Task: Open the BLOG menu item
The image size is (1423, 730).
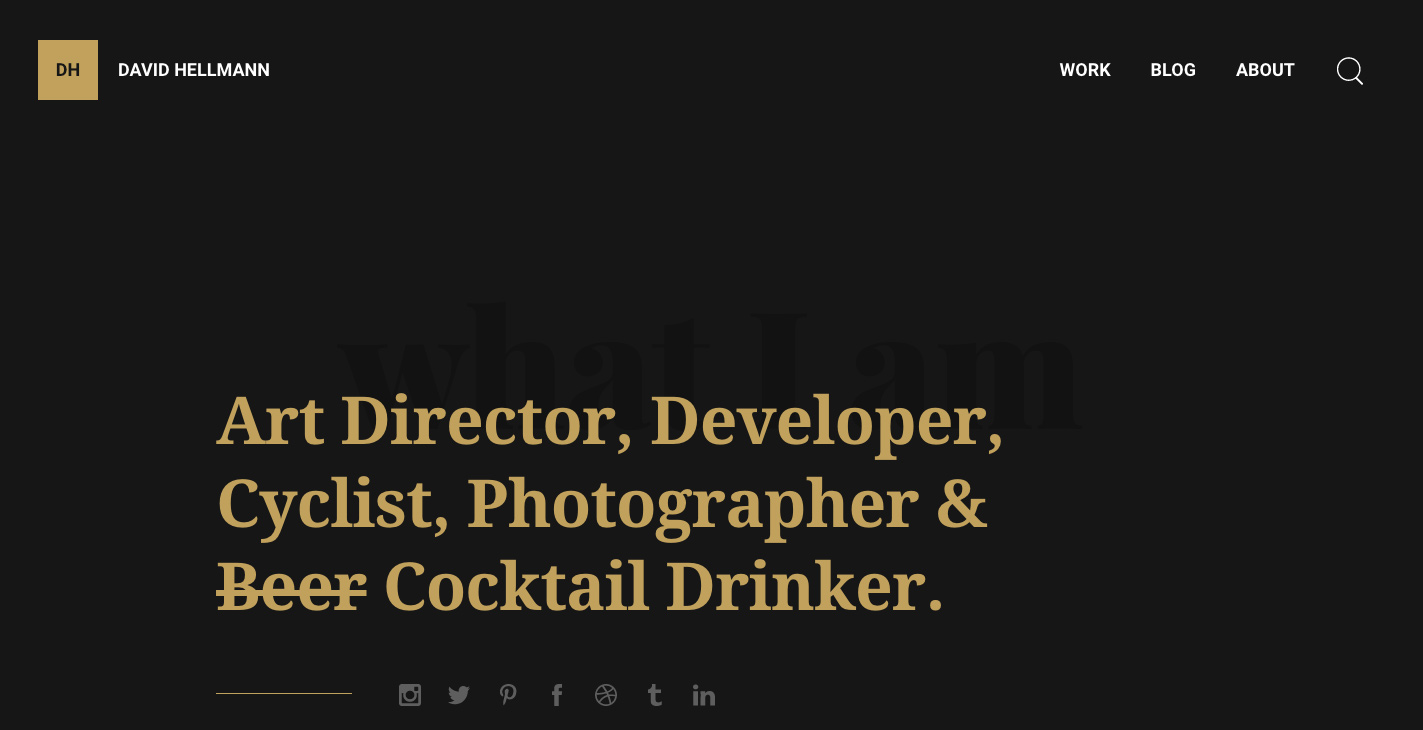Action: point(1173,70)
